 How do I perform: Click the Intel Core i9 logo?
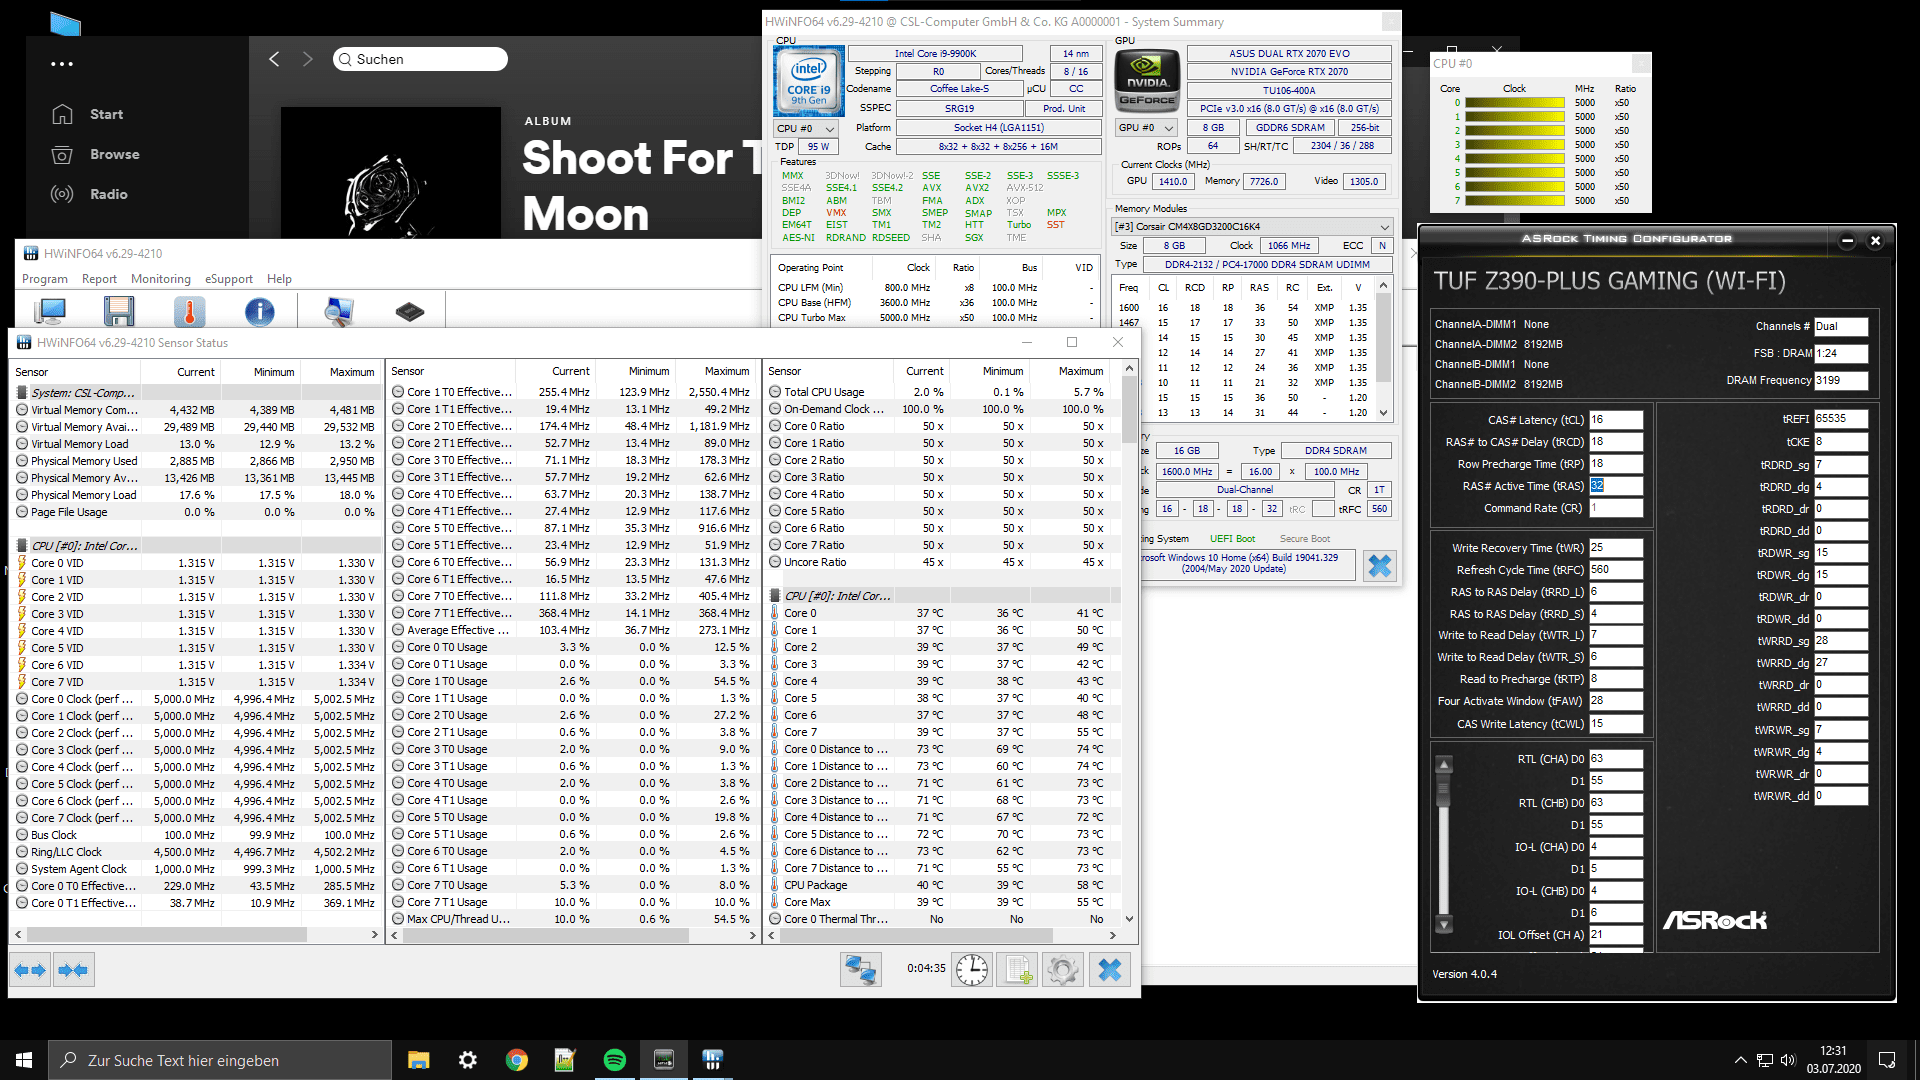(808, 81)
